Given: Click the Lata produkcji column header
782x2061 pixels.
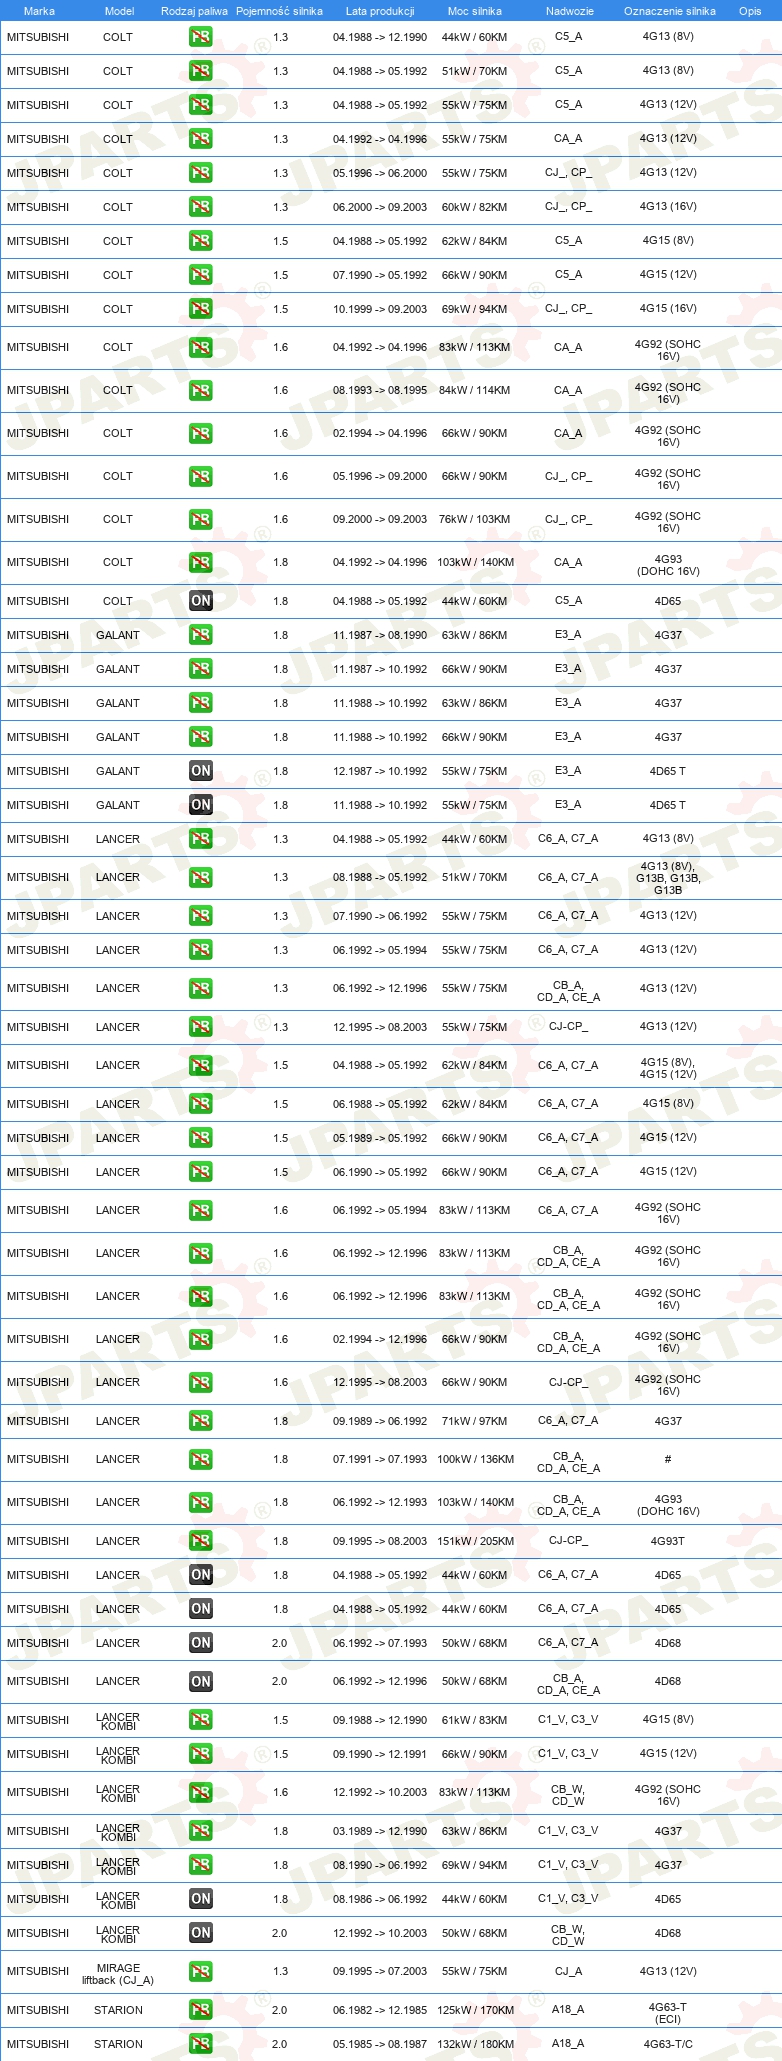Looking at the screenshot, I should [380, 11].
